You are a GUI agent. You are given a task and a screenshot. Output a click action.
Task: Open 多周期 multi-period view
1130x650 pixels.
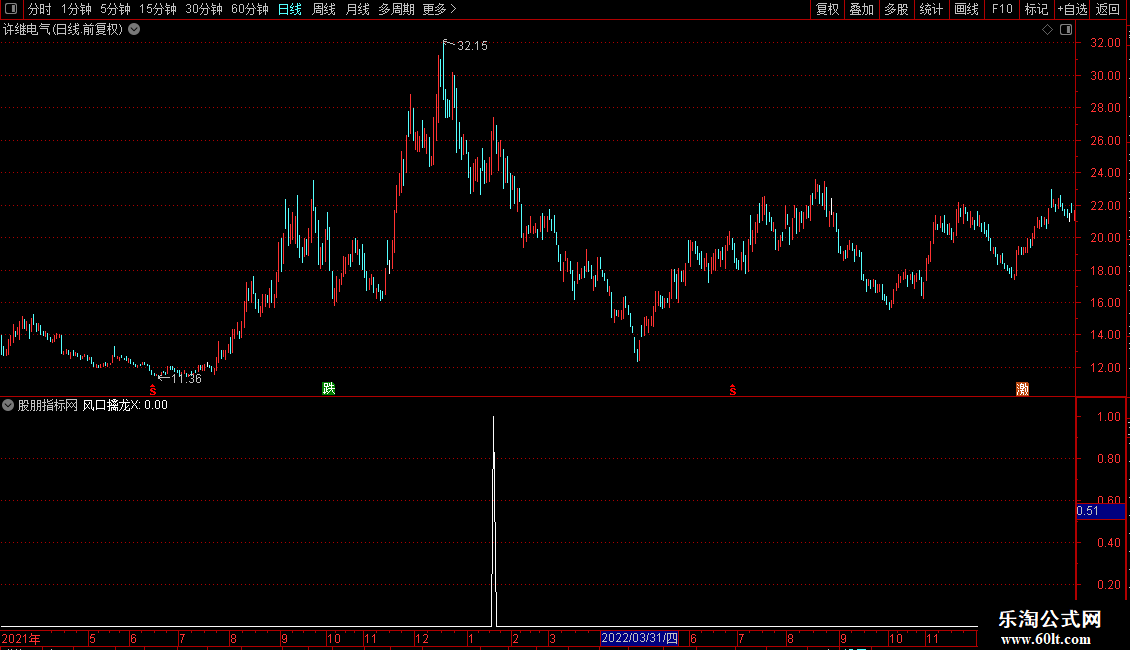396,9
